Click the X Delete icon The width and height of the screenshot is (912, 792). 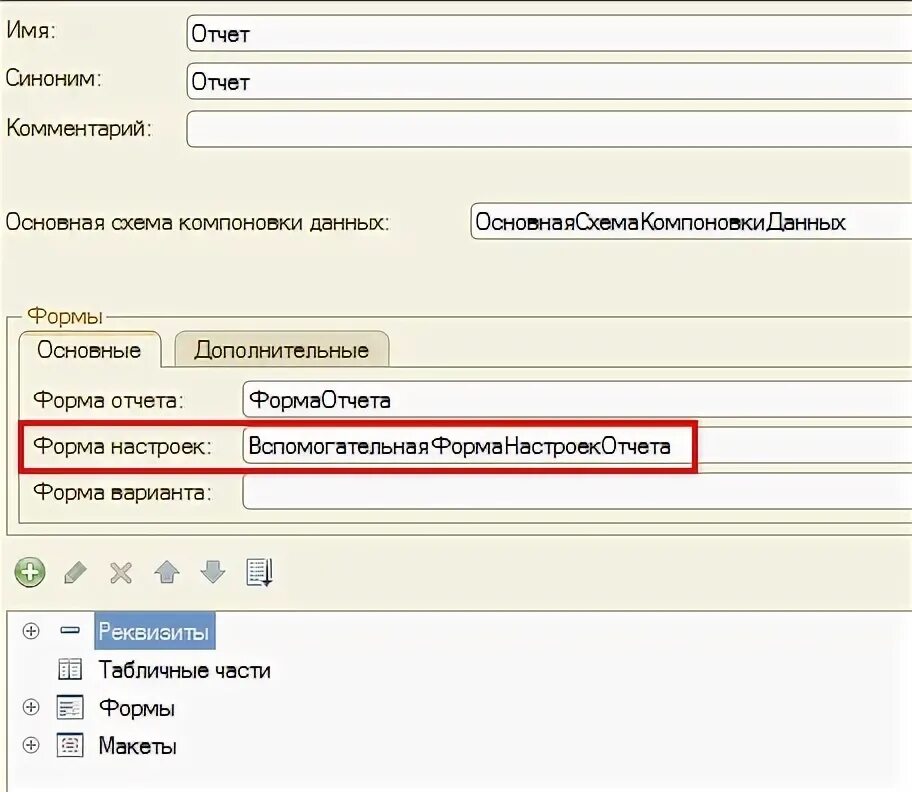point(121,573)
